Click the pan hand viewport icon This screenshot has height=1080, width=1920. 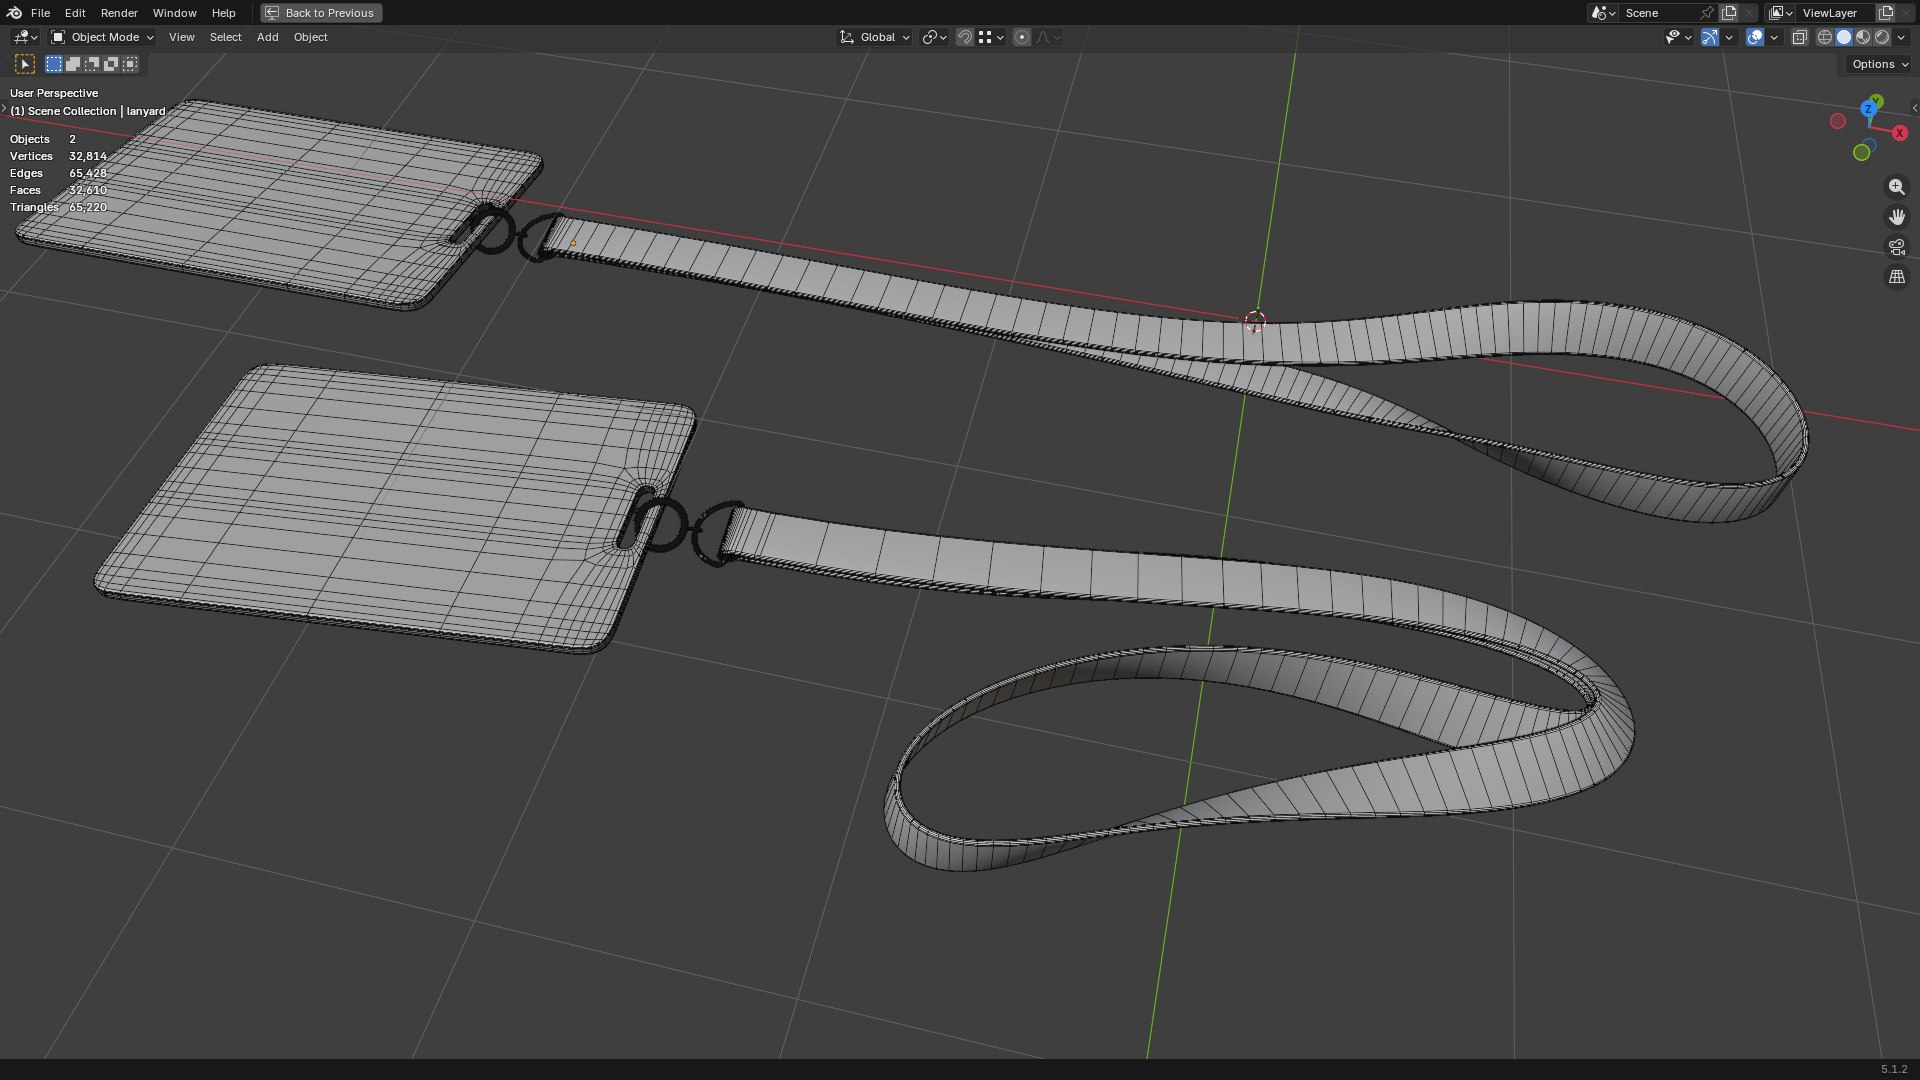[1896, 217]
